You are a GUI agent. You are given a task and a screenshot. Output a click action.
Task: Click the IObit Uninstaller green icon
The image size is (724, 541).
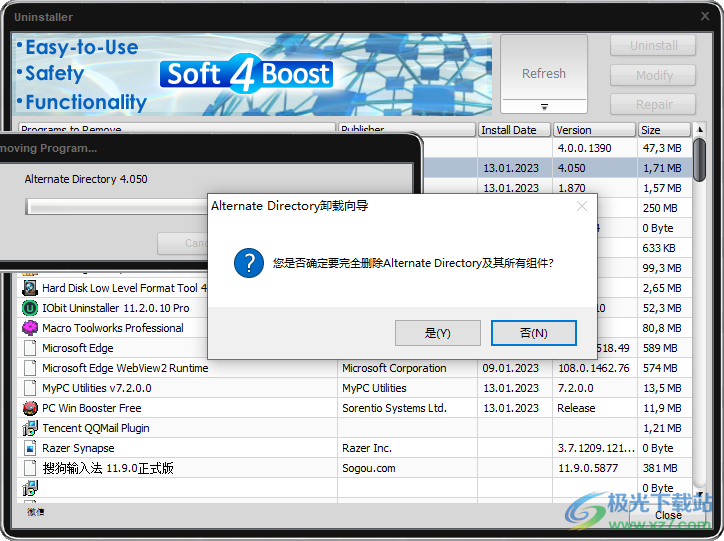tap(30, 308)
